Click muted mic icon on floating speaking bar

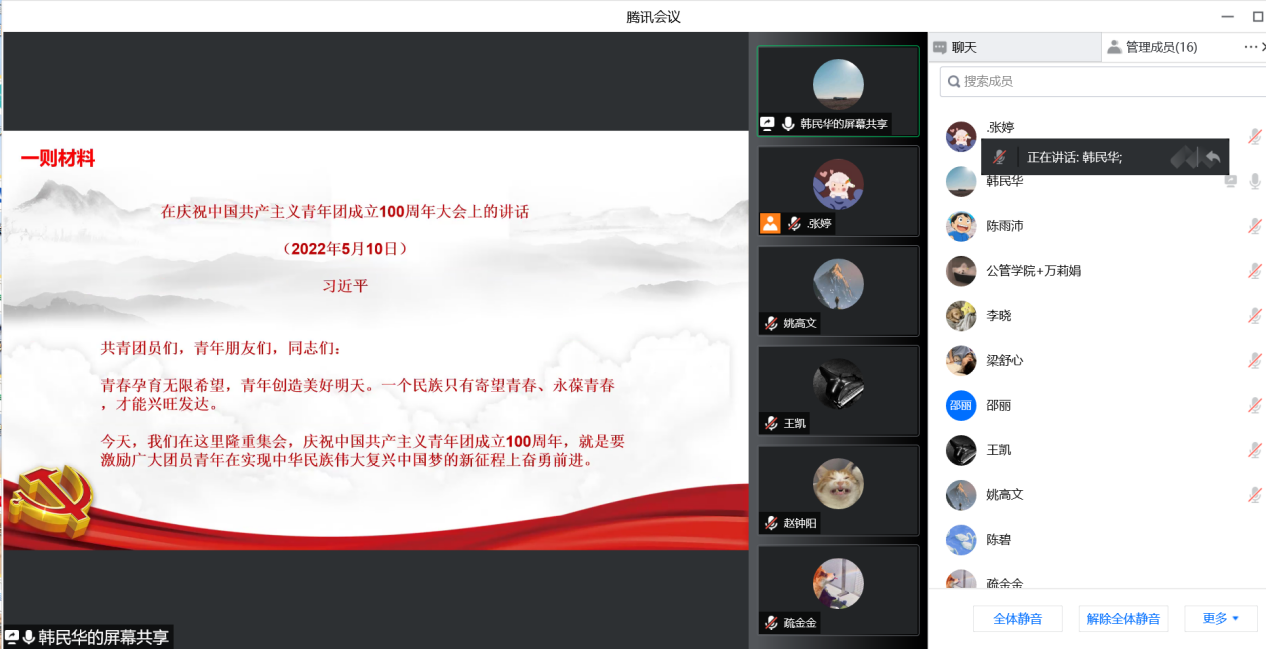click(x=999, y=157)
